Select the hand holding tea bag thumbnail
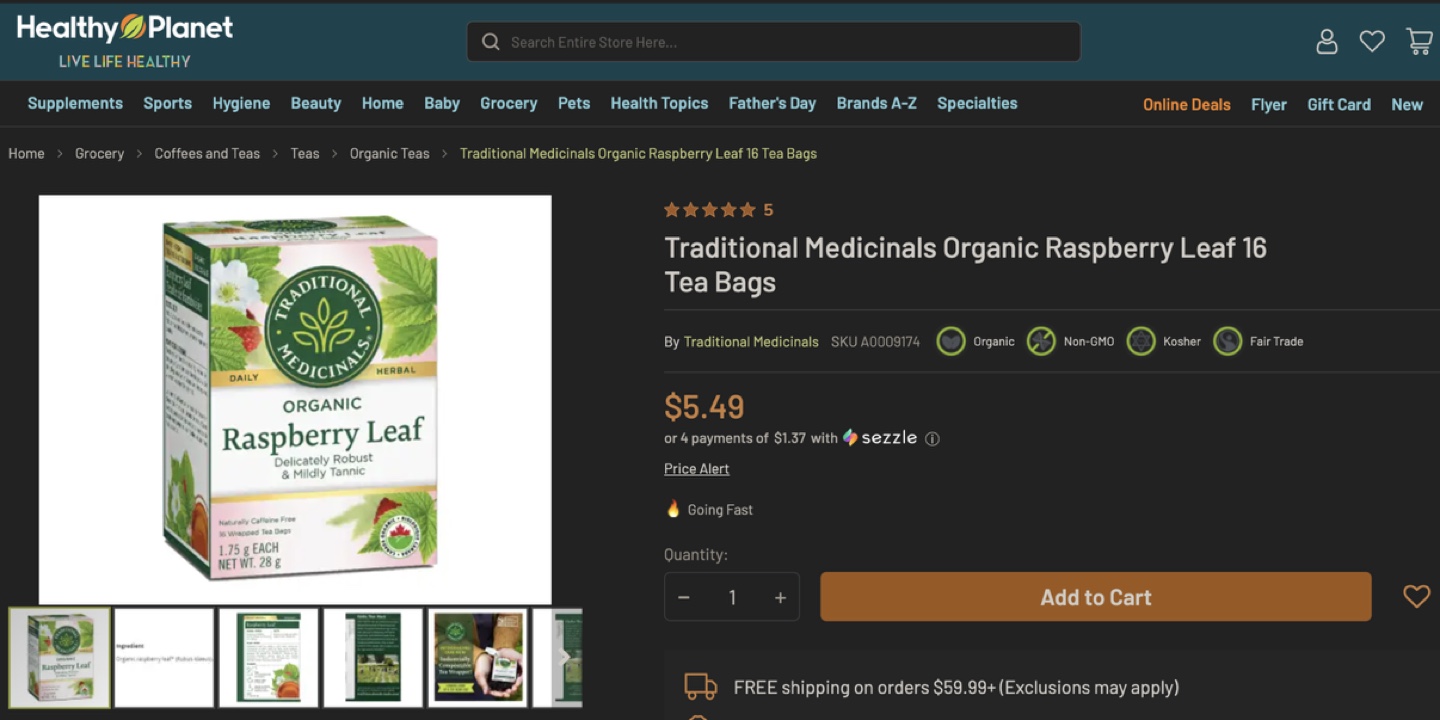Viewport: 1440px width, 720px height. (x=478, y=657)
